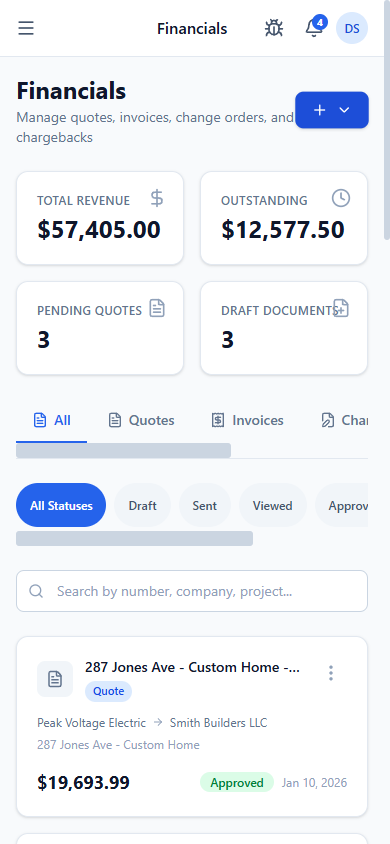Click the tabs horizontal scrollbar

tap(123, 451)
